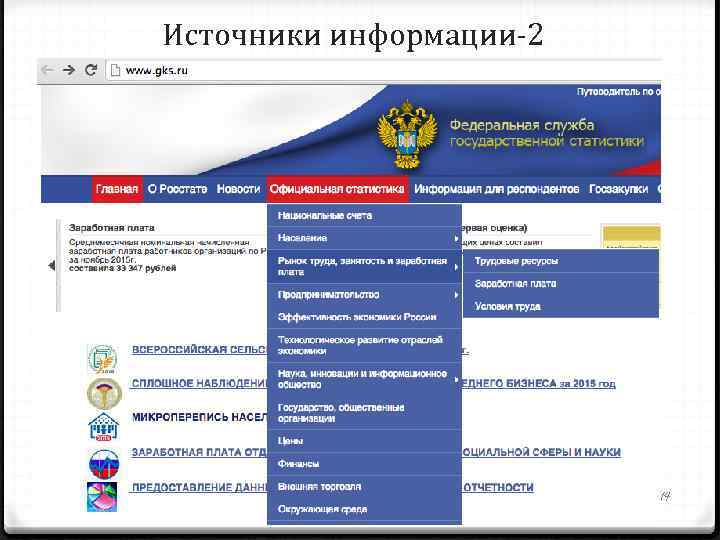The height and width of the screenshot is (540, 720).
Task: Click the browser forward arrow
Action: (x=69, y=70)
